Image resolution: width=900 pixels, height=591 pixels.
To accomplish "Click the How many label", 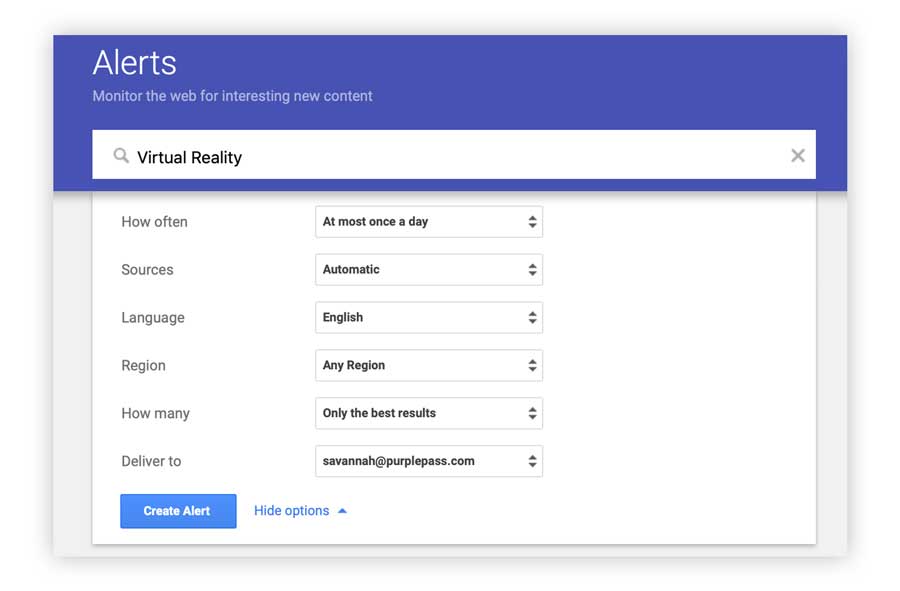I will (x=155, y=414).
